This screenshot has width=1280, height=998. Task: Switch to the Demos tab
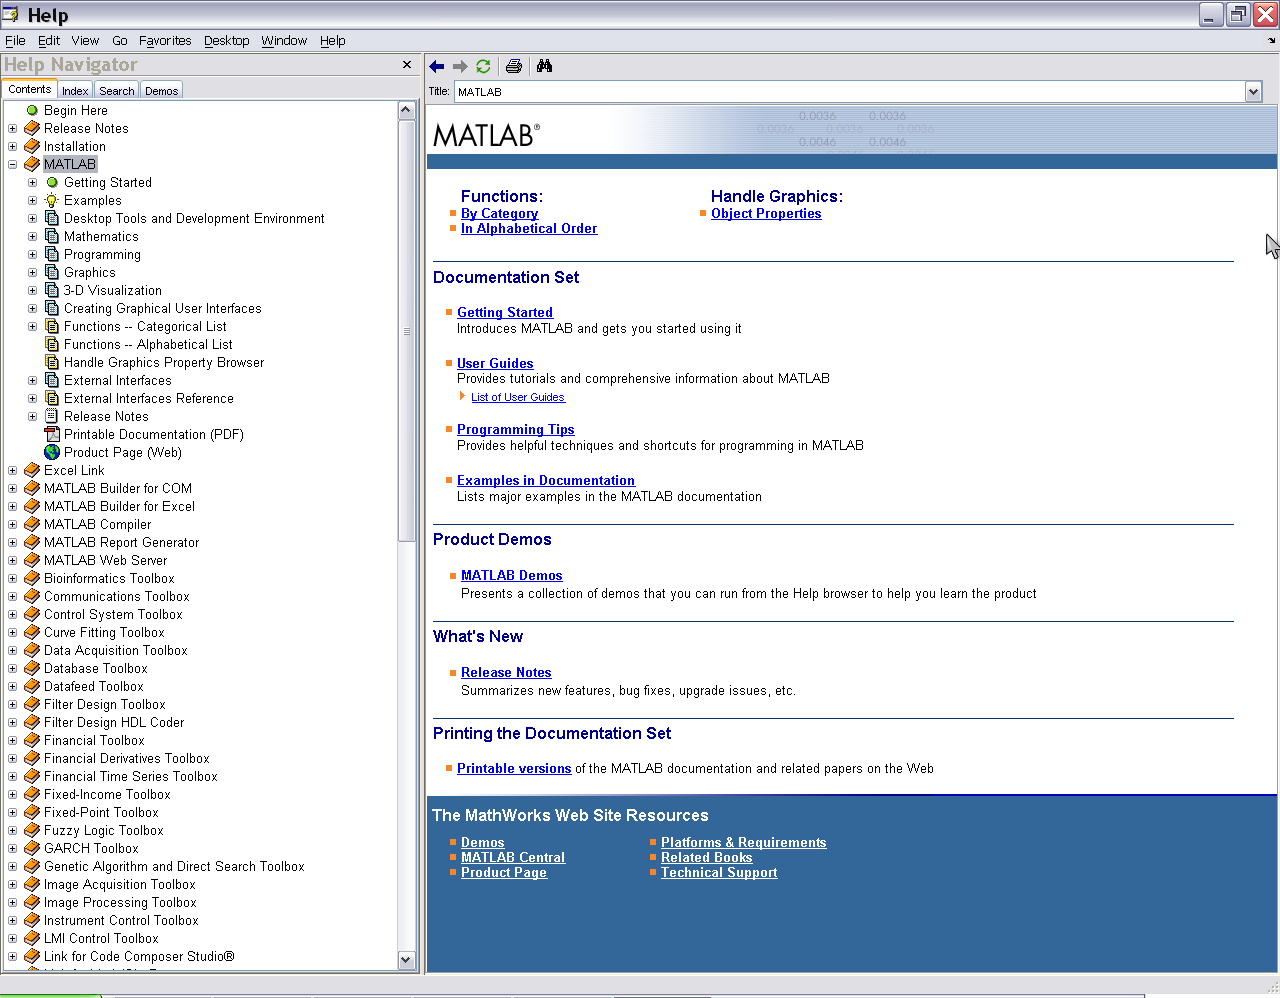(x=161, y=90)
